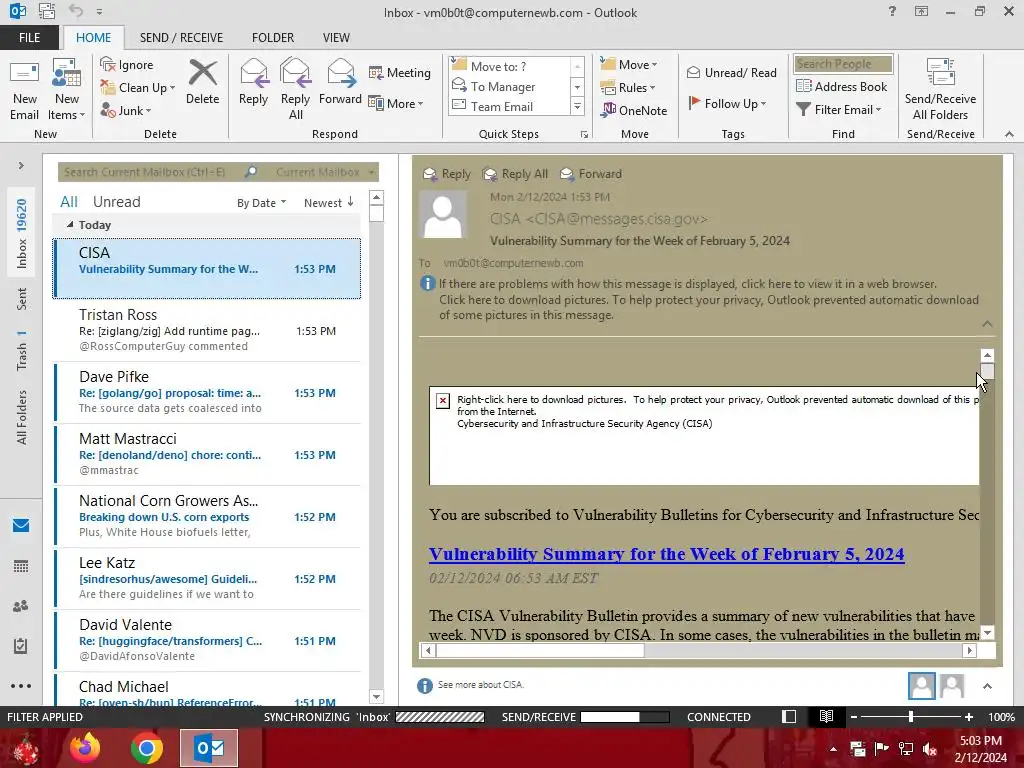Expand the Quick Steps gallery
The image size is (1024, 768).
(x=577, y=106)
